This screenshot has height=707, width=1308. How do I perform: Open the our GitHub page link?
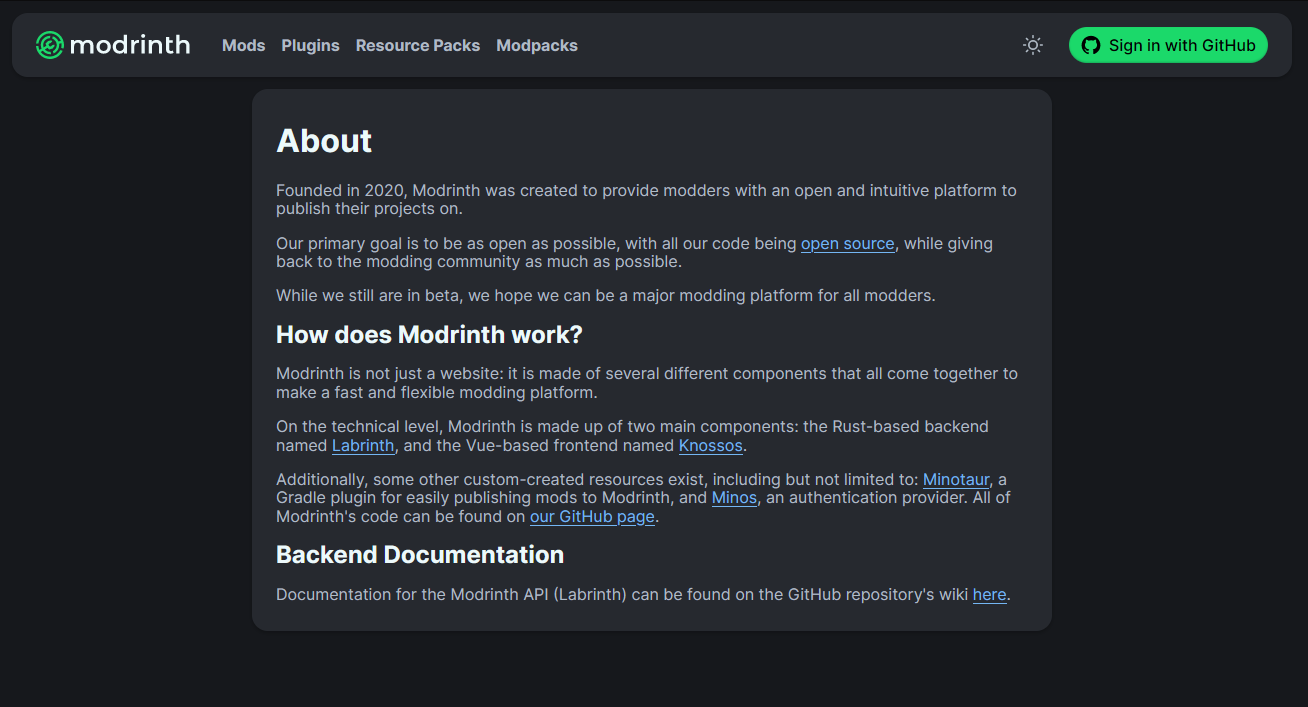[592, 517]
